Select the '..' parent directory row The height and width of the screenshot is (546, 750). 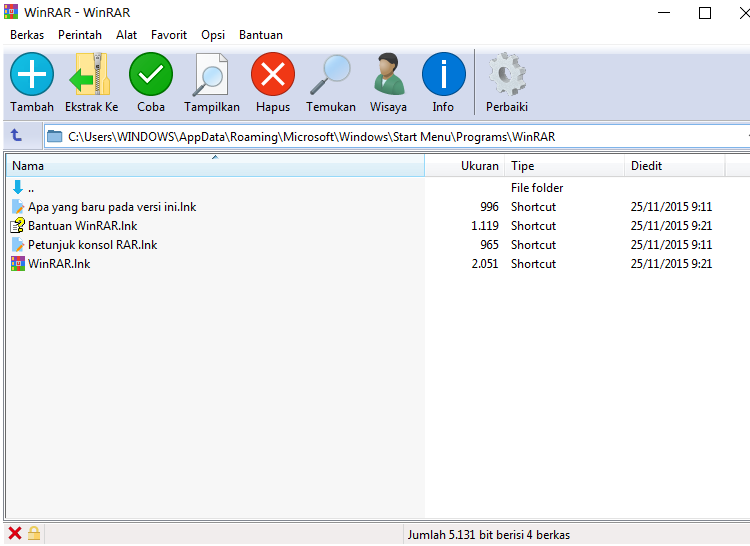coord(215,187)
